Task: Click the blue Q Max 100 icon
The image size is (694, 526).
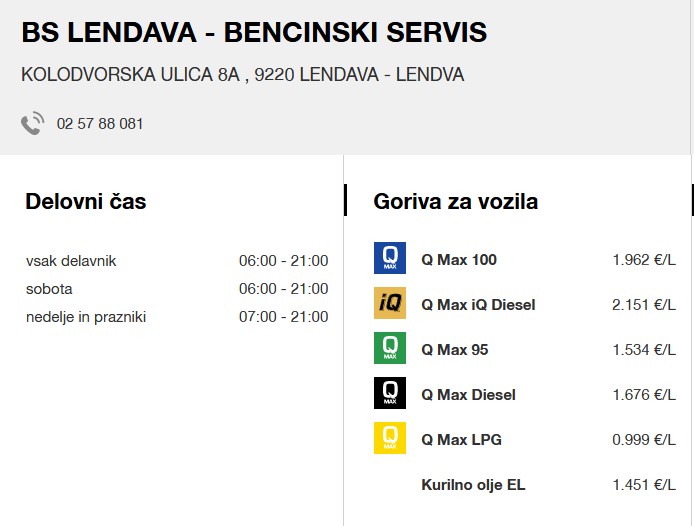Action: pos(389,259)
